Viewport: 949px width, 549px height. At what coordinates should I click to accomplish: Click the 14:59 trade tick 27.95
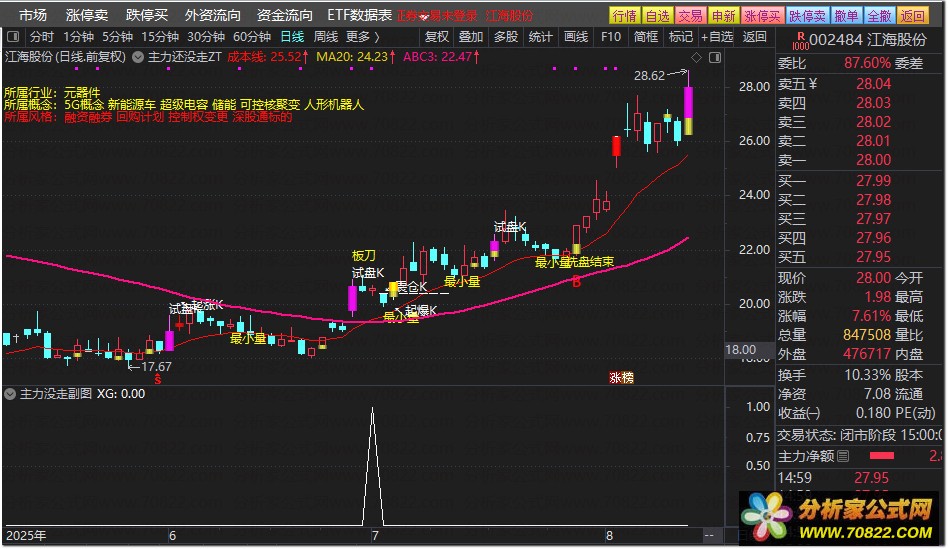click(x=872, y=478)
